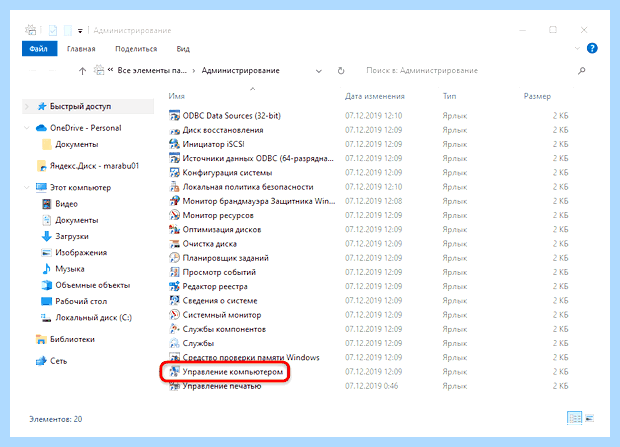Select Загрузки in the navigation pane

pos(72,237)
